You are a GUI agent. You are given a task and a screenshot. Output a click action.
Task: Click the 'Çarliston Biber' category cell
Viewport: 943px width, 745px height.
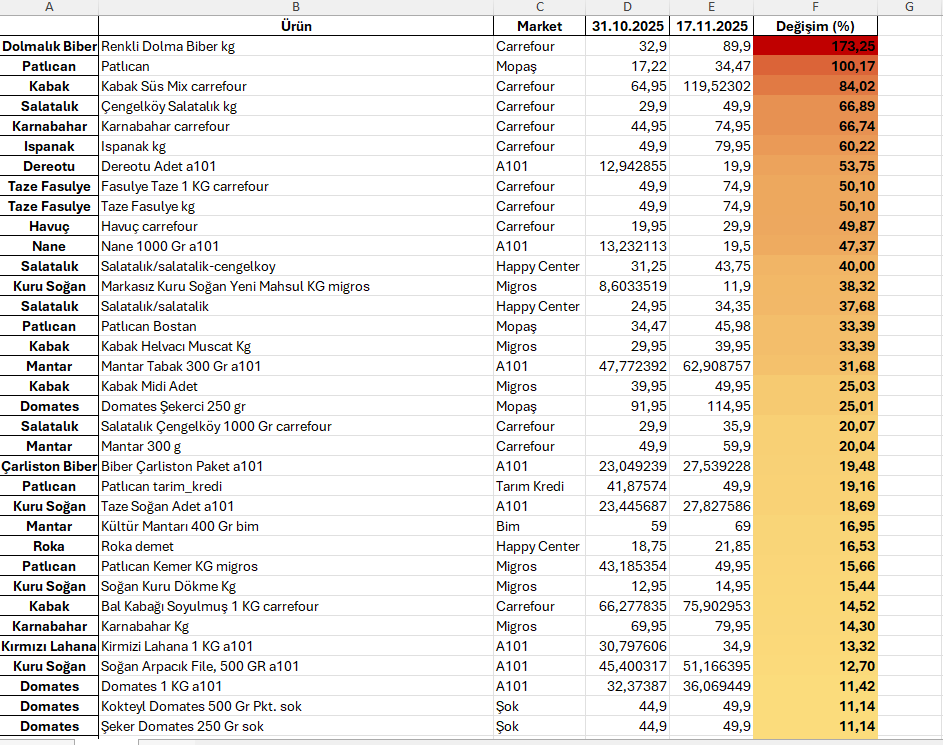point(49,466)
